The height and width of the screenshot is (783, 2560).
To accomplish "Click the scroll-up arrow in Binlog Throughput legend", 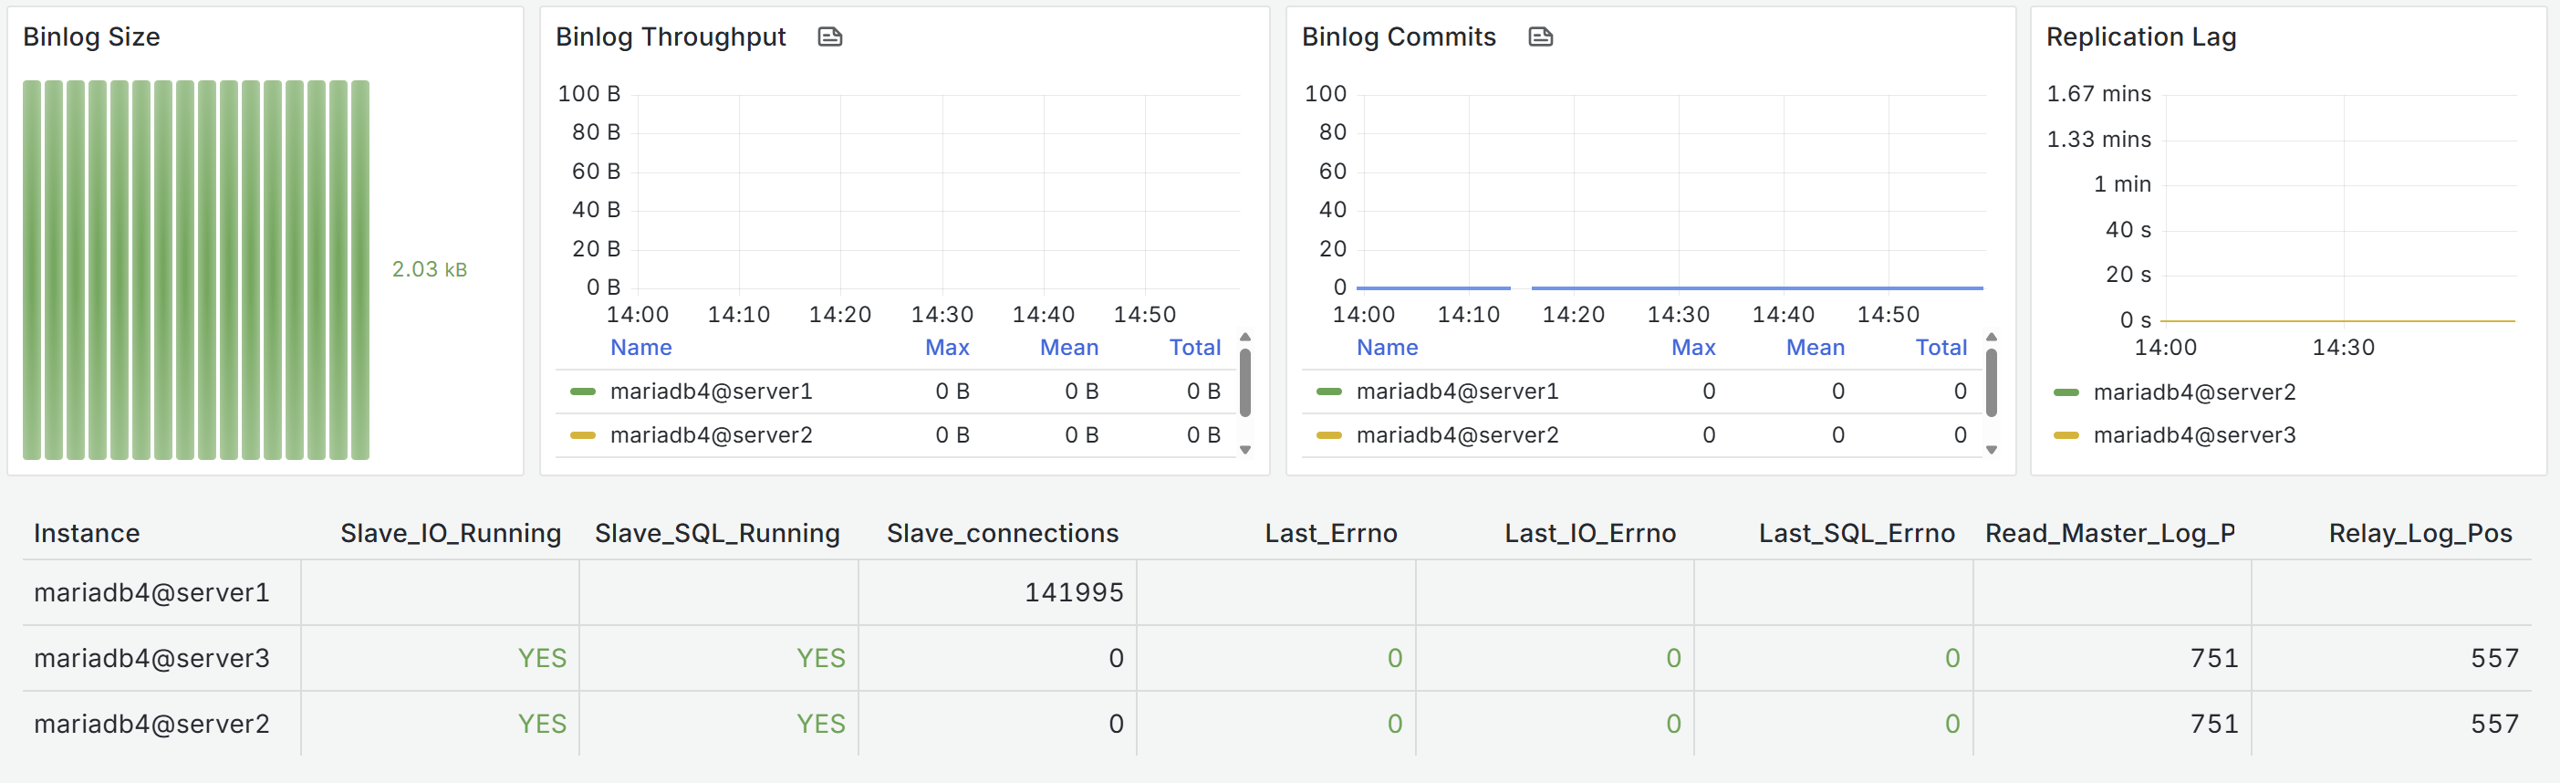I will 1245,337.
